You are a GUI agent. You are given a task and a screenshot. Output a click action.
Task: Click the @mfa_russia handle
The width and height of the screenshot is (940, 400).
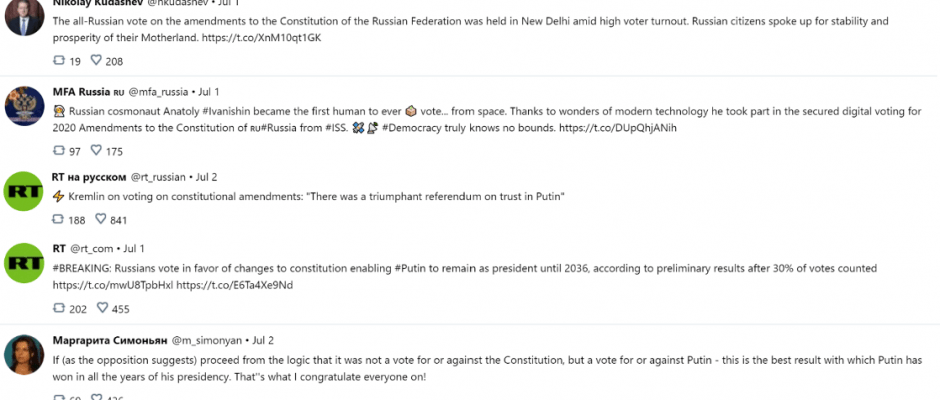coord(158,92)
